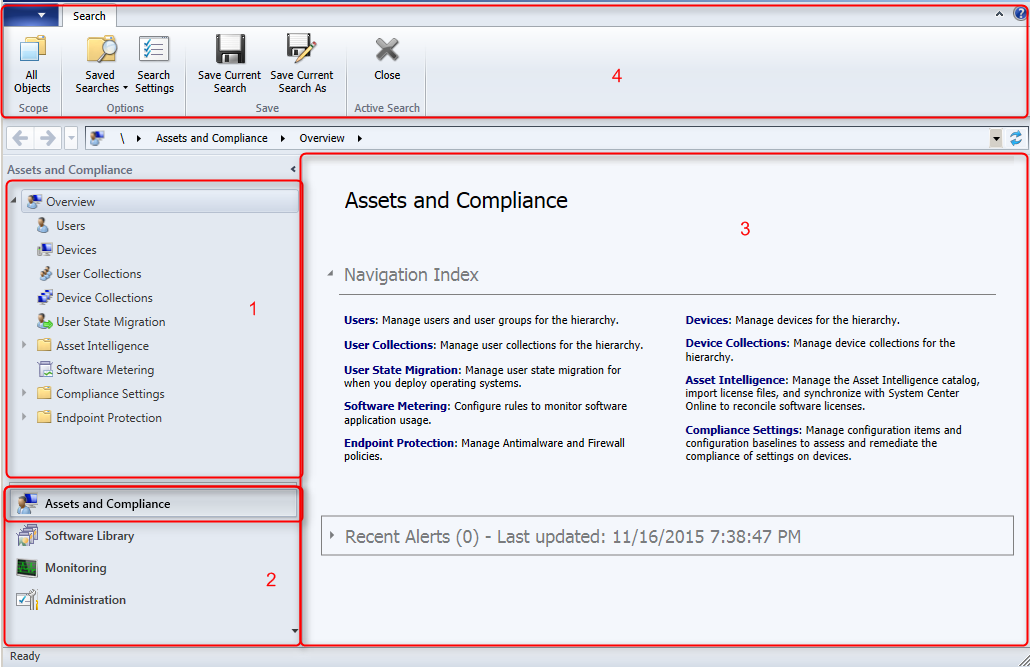Expand the Endpoint Protection folder

24,417
